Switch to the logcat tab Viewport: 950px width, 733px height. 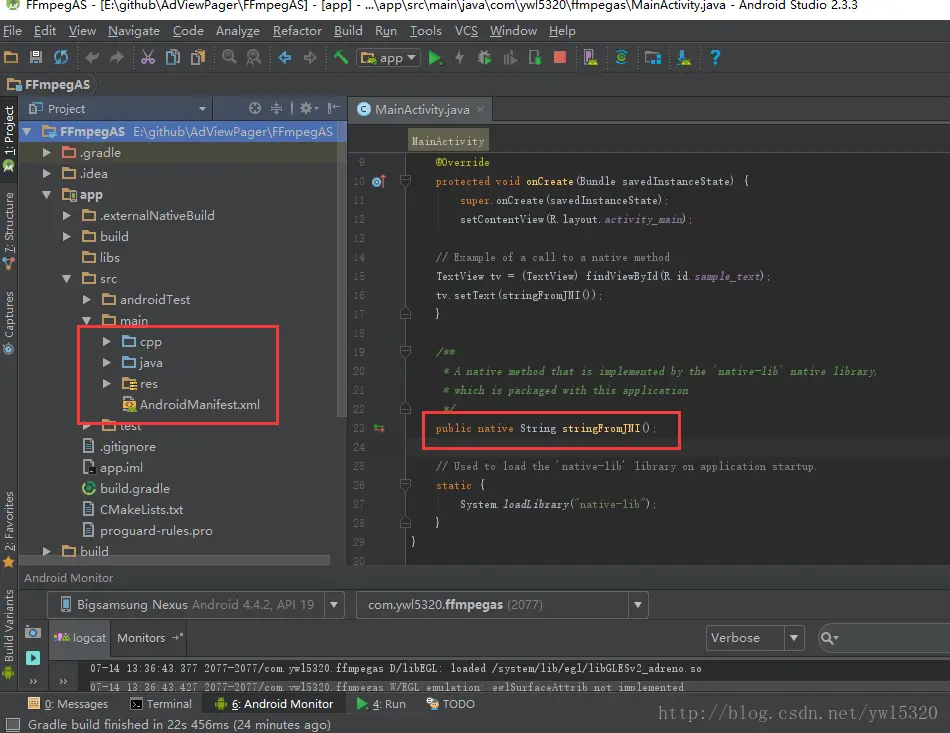[80, 638]
